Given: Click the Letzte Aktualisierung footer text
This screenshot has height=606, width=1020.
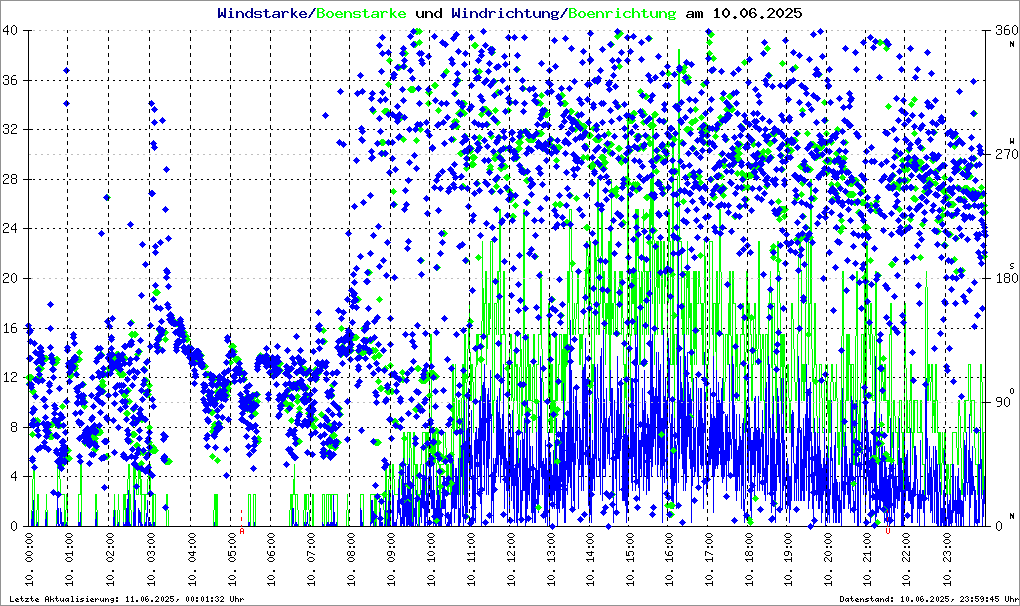Looking at the screenshot, I should [x=124, y=599].
